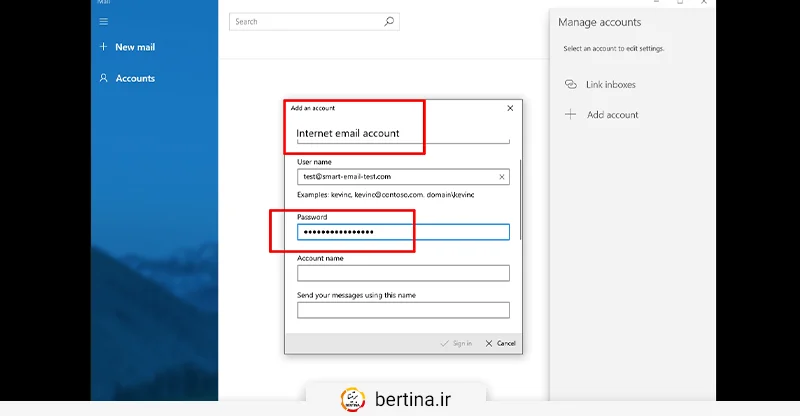800x416 pixels.
Task: Click the magnifier icon in the search box
Action: tap(389, 21)
